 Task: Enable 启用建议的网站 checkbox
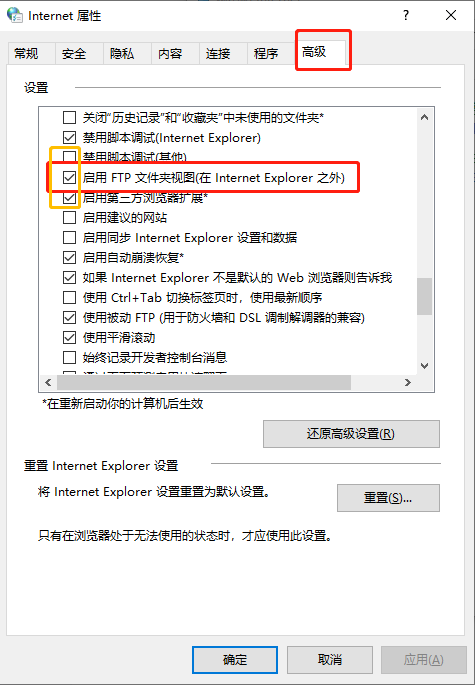[x=69, y=218]
